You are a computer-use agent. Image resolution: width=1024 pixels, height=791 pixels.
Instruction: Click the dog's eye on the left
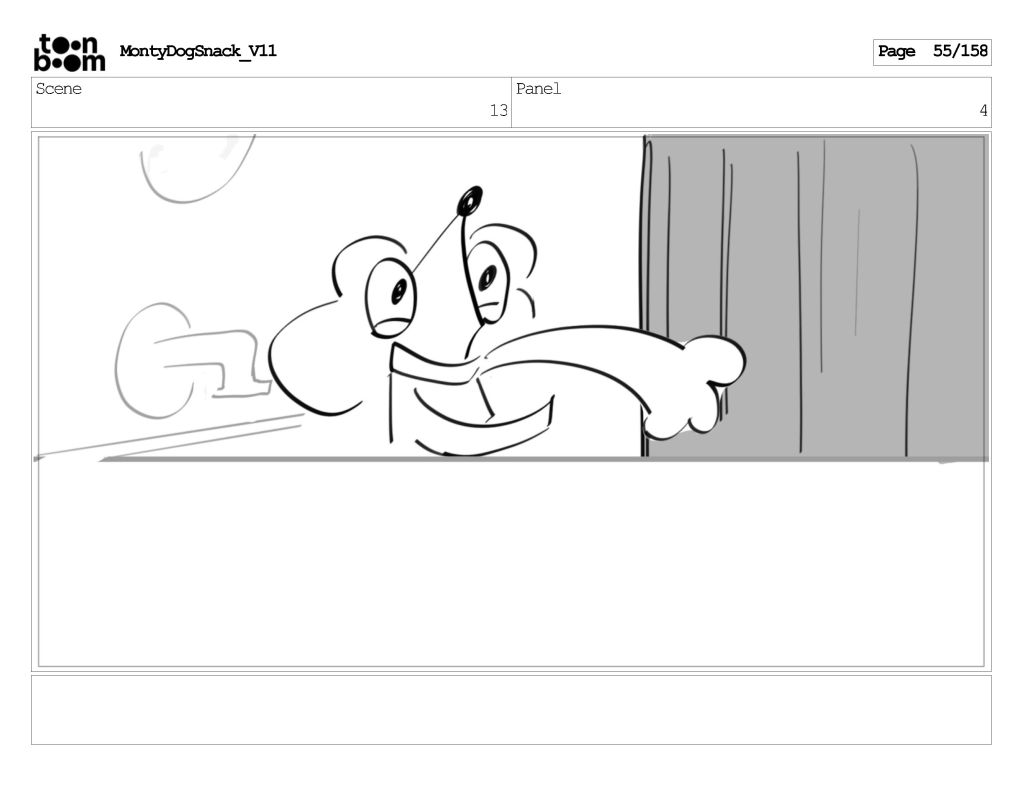tap(398, 291)
